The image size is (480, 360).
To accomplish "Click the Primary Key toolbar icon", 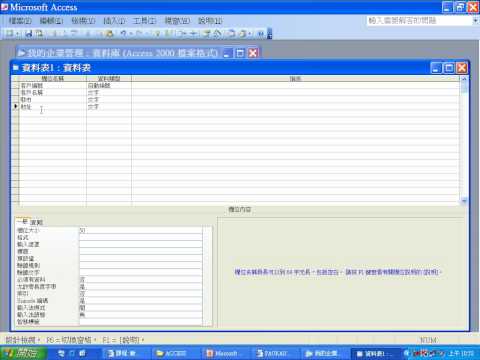I will click(x=157, y=33).
